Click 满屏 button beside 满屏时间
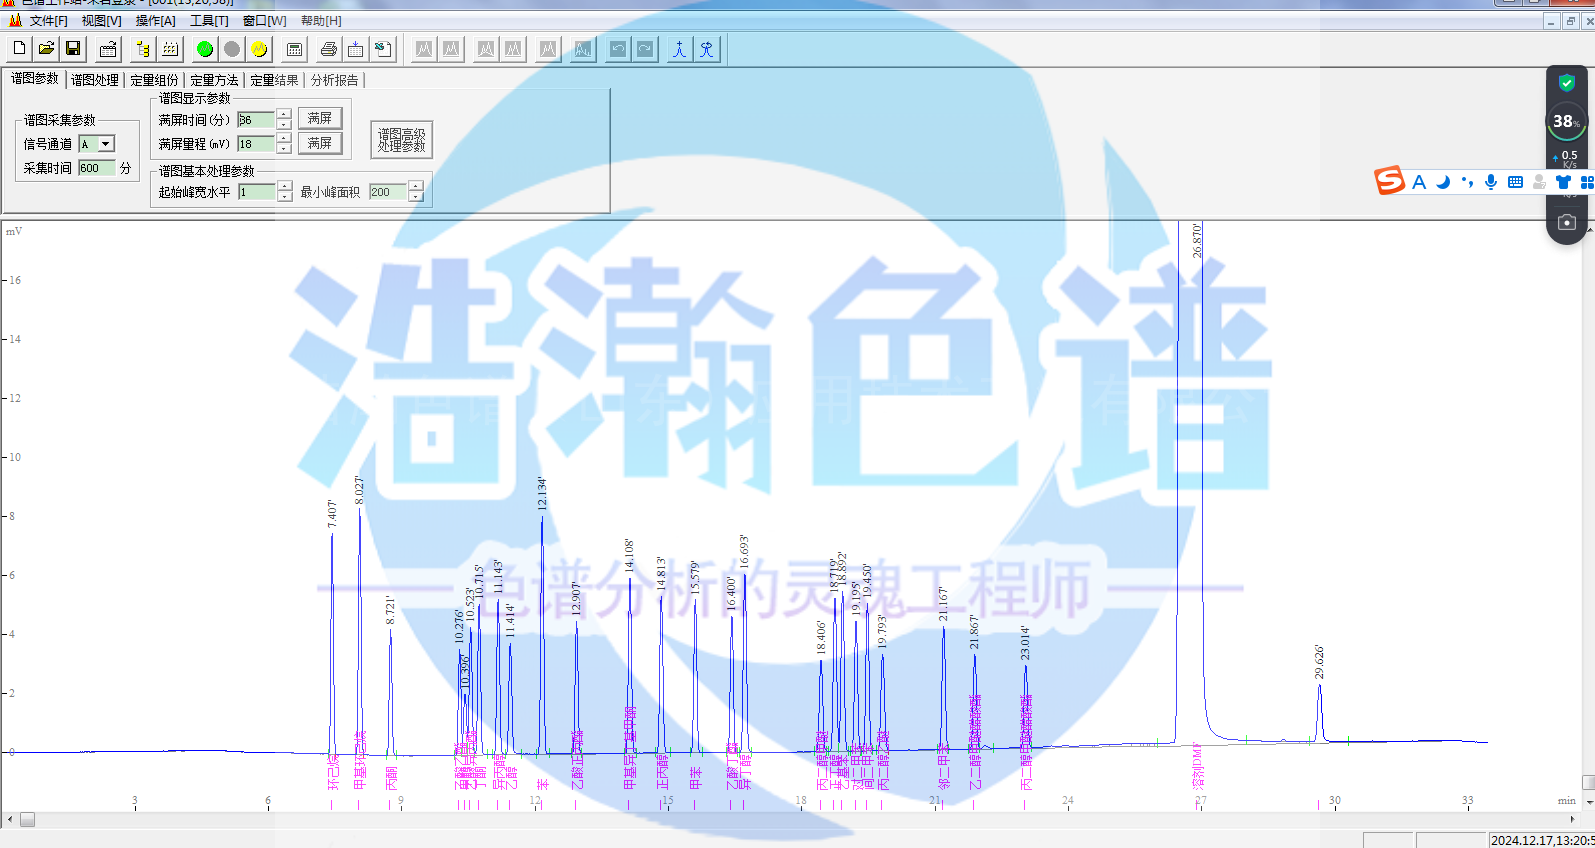The height and width of the screenshot is (848, 1595). tap(320, 118)
